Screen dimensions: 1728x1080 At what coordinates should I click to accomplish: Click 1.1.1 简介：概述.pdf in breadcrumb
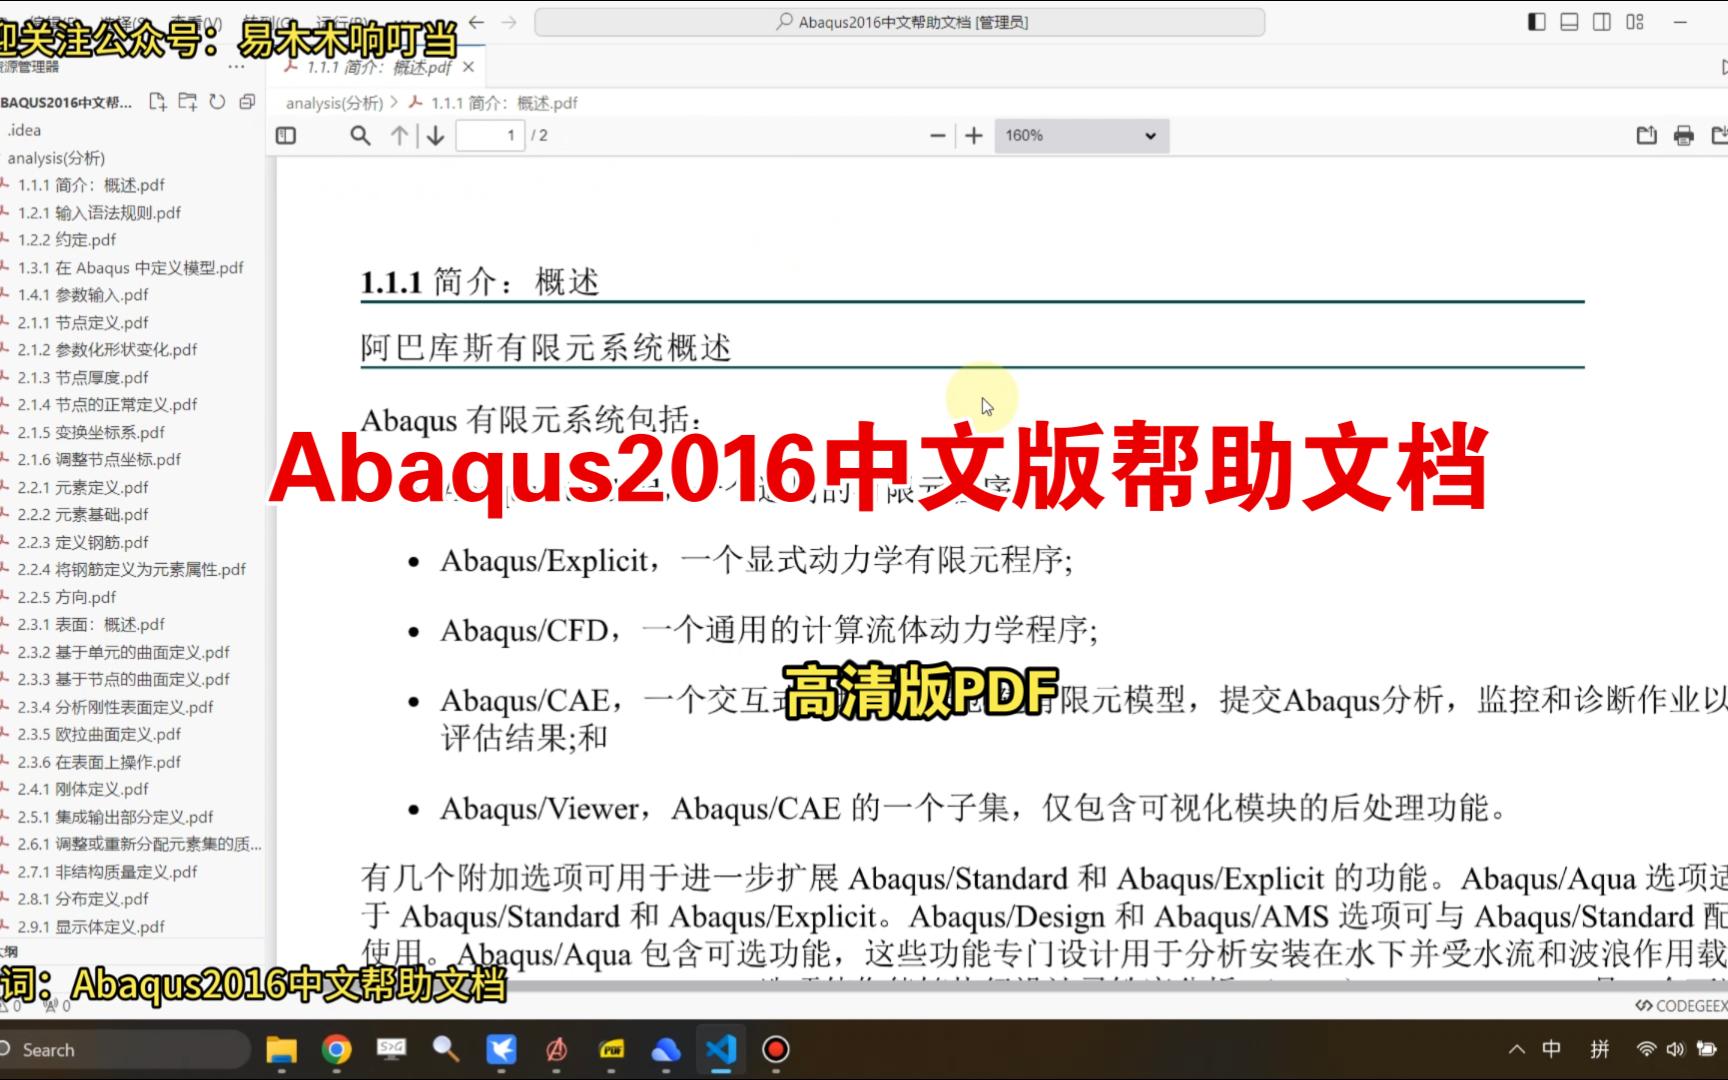[504, 103]
